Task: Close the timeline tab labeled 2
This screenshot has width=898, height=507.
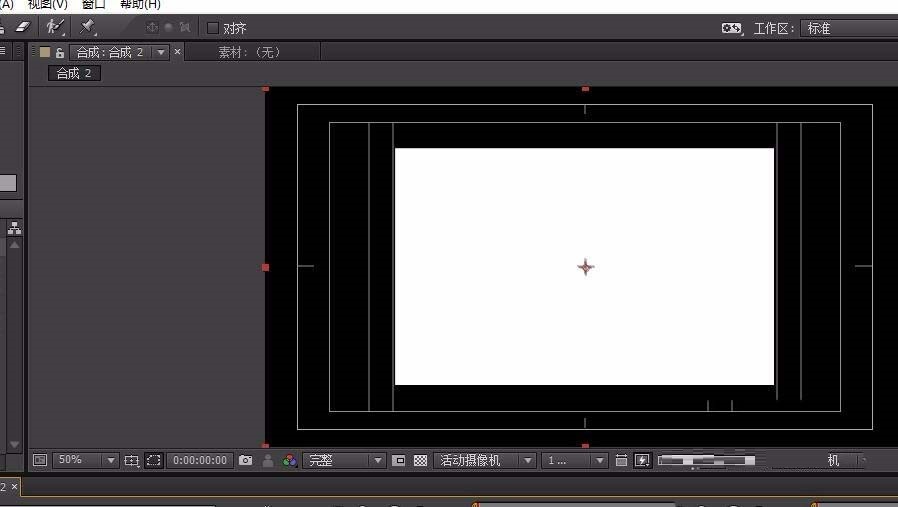Action: (14, 486)
